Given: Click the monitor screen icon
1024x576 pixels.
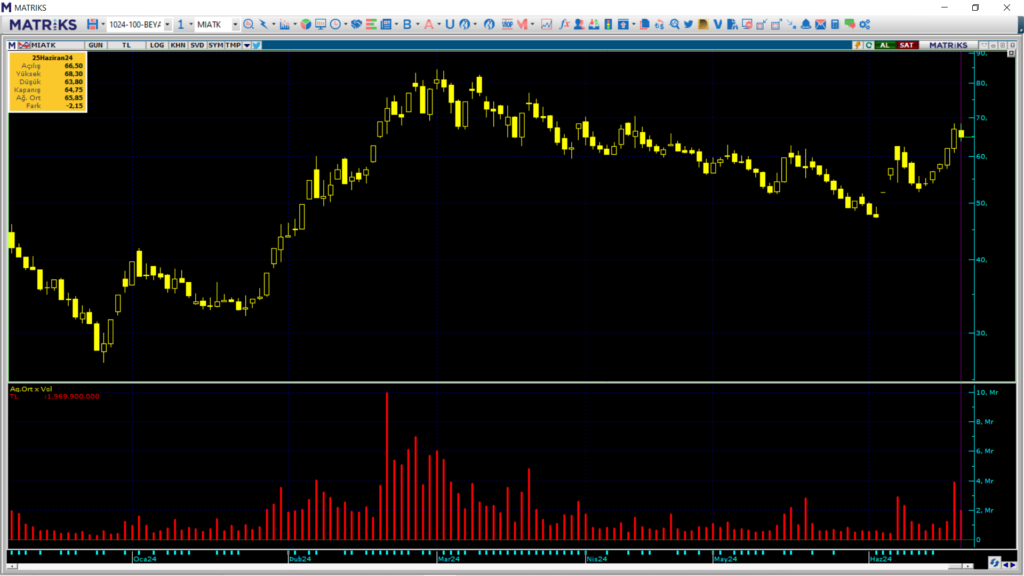Looking at the screenshot, I should [x=321, y=24].
